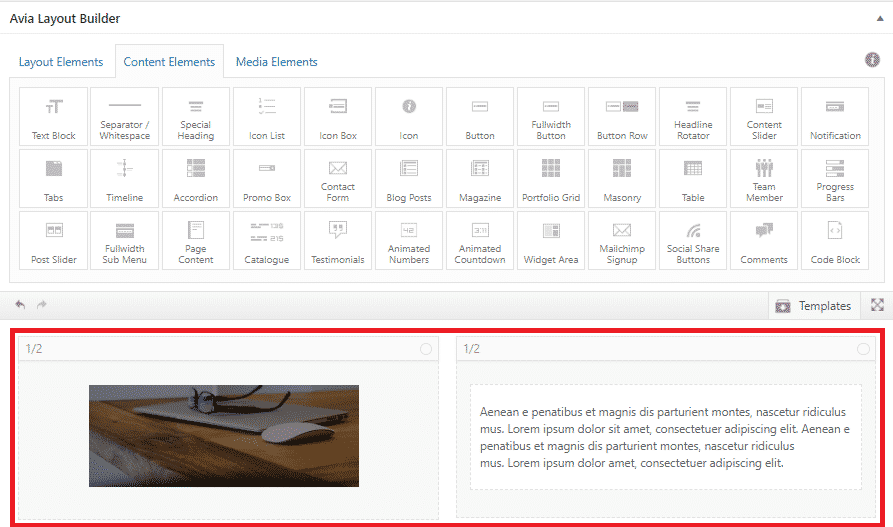Insert the single Icon element
Viewport: 893px width, 527px height.
[409, 117]
